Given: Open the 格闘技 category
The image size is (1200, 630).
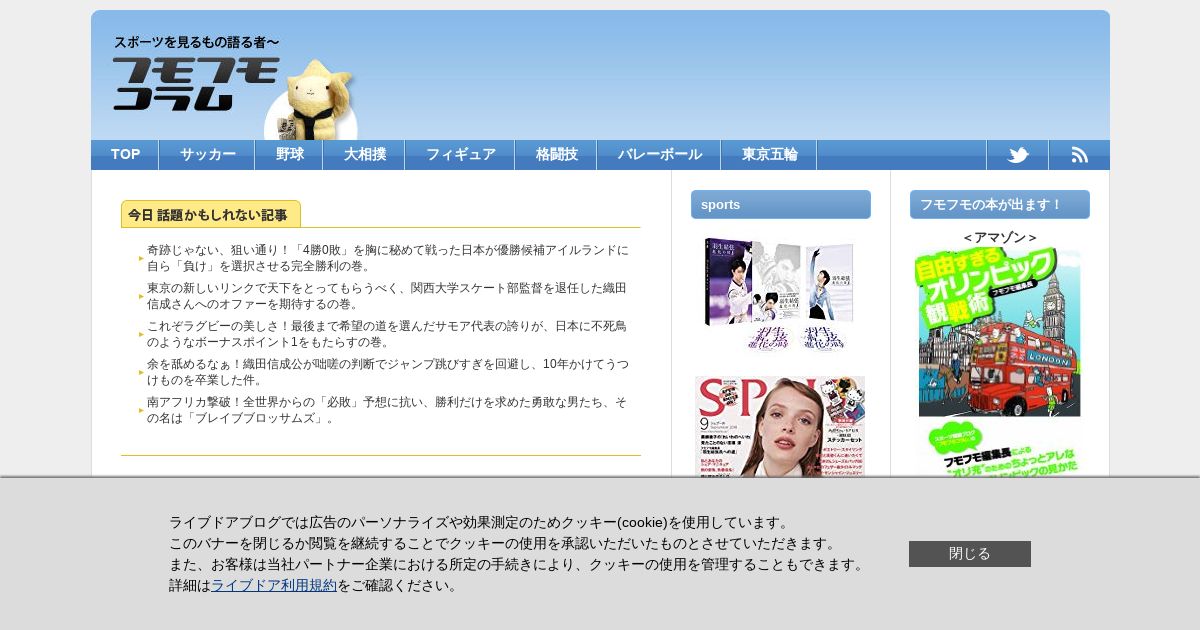Looking at the screenshot, I should 556,155.
